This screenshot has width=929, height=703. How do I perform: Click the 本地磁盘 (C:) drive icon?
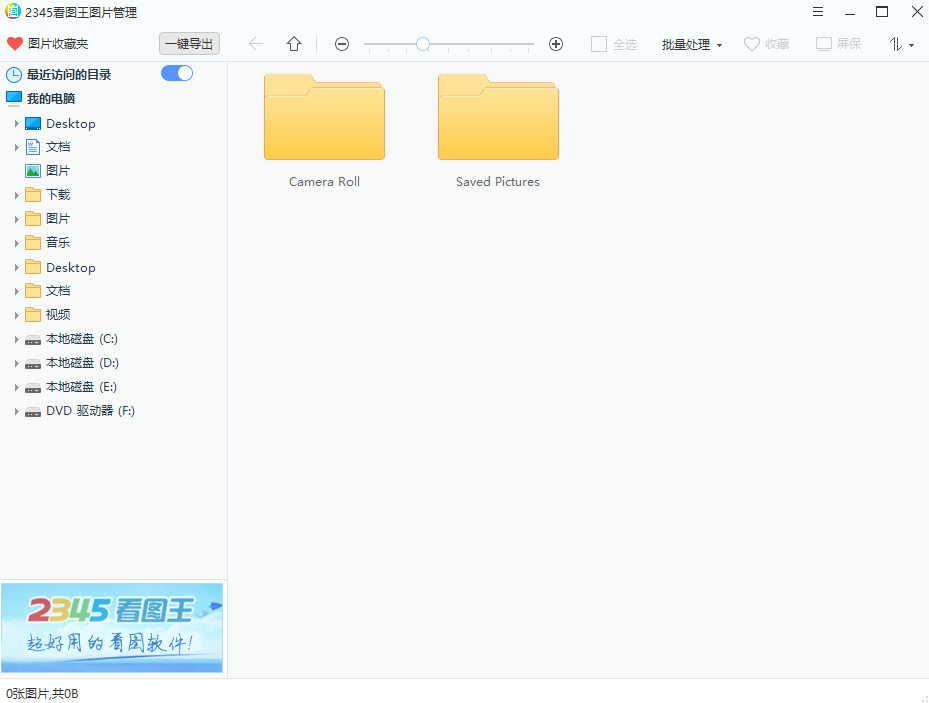(x=33, y=340)
